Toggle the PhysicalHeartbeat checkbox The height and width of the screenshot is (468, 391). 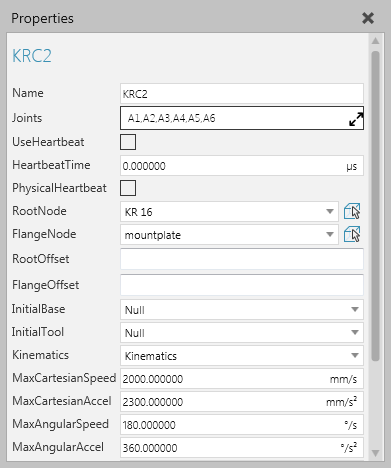click(128, 188)
